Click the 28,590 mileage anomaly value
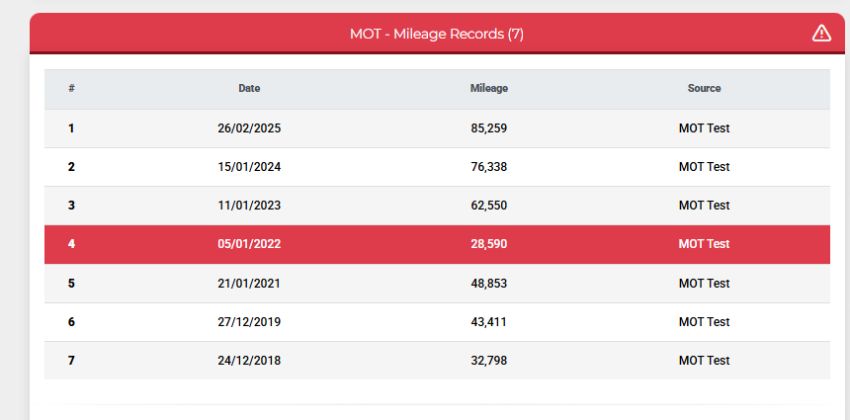 click(x=489, y=244)
